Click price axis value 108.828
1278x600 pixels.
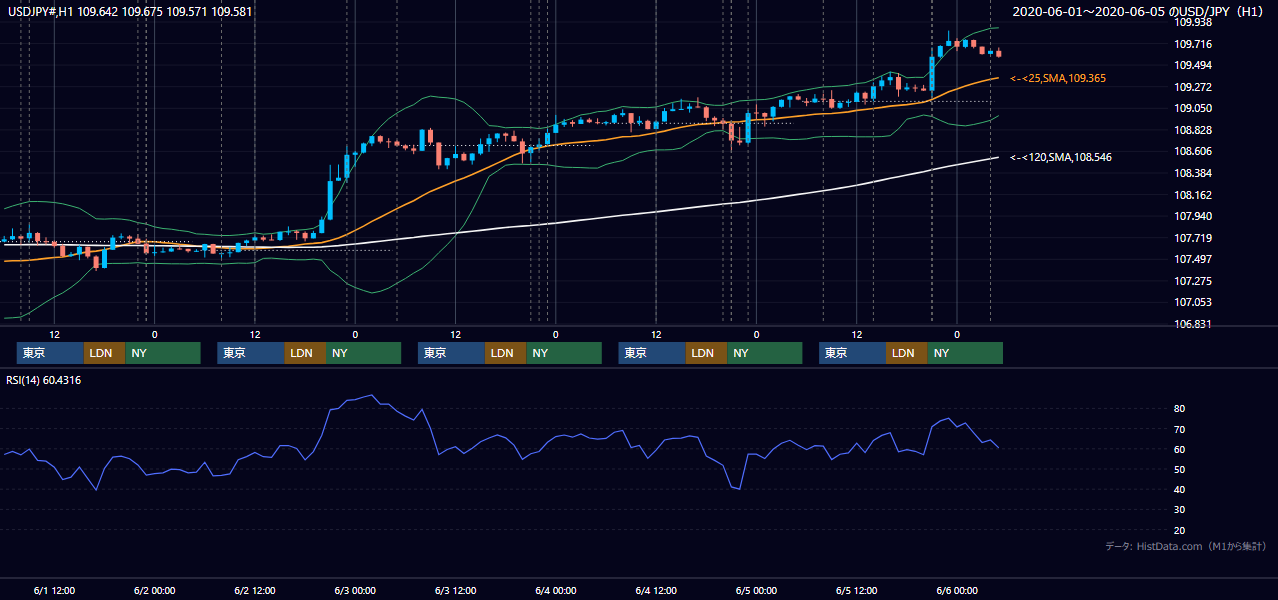tap(1193, 131)
